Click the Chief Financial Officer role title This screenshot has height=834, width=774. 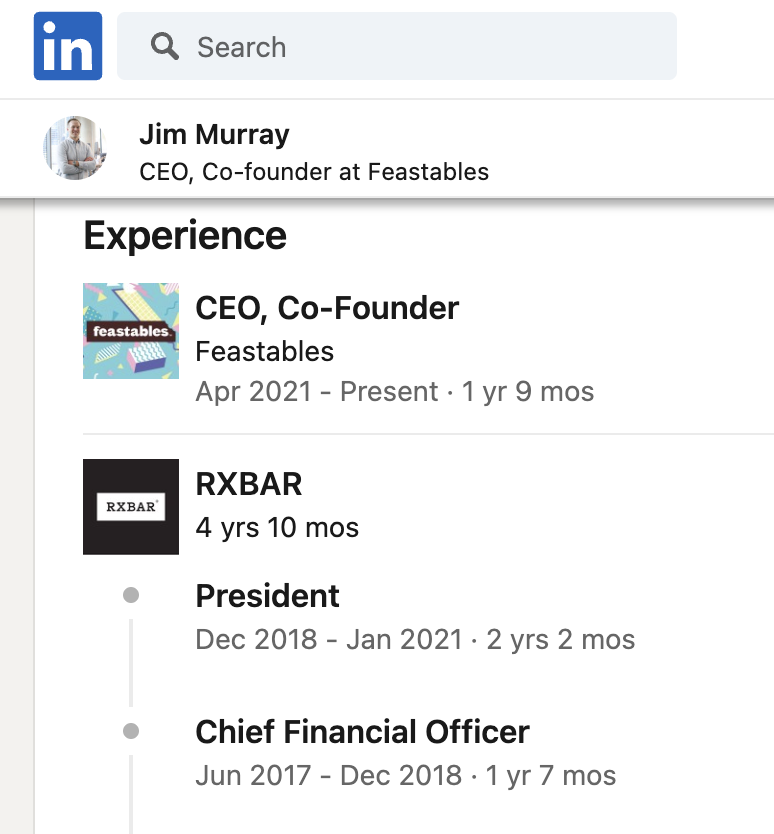point(362,732)
